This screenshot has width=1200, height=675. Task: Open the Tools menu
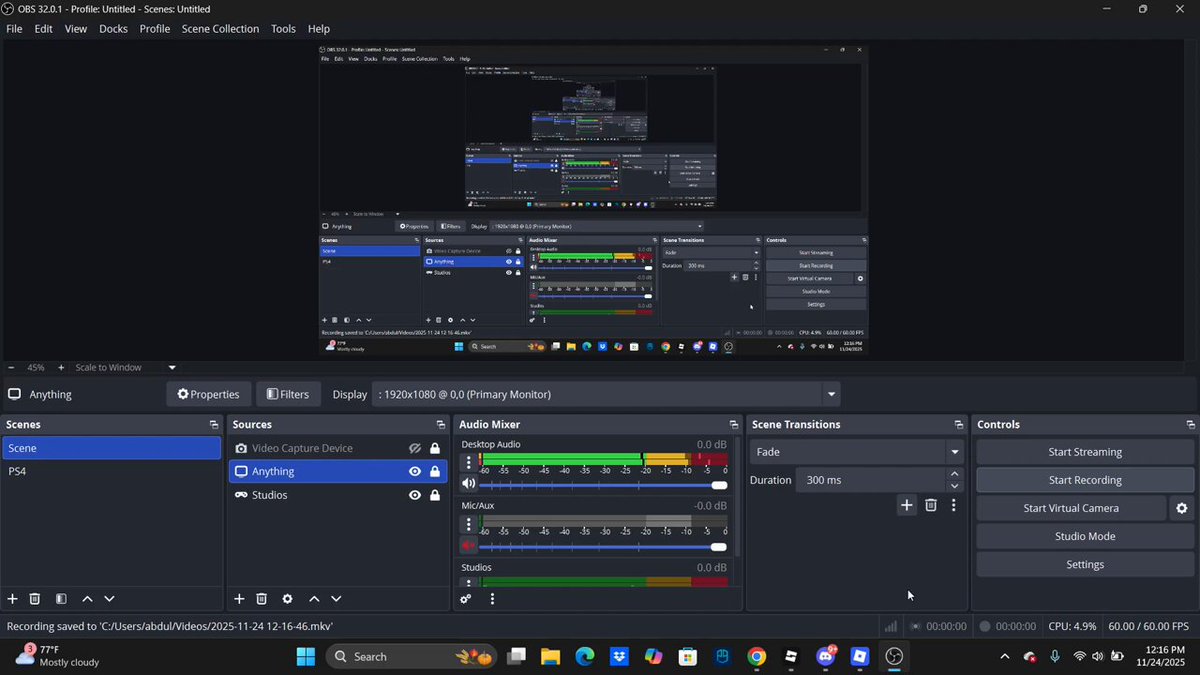(283, 29)
